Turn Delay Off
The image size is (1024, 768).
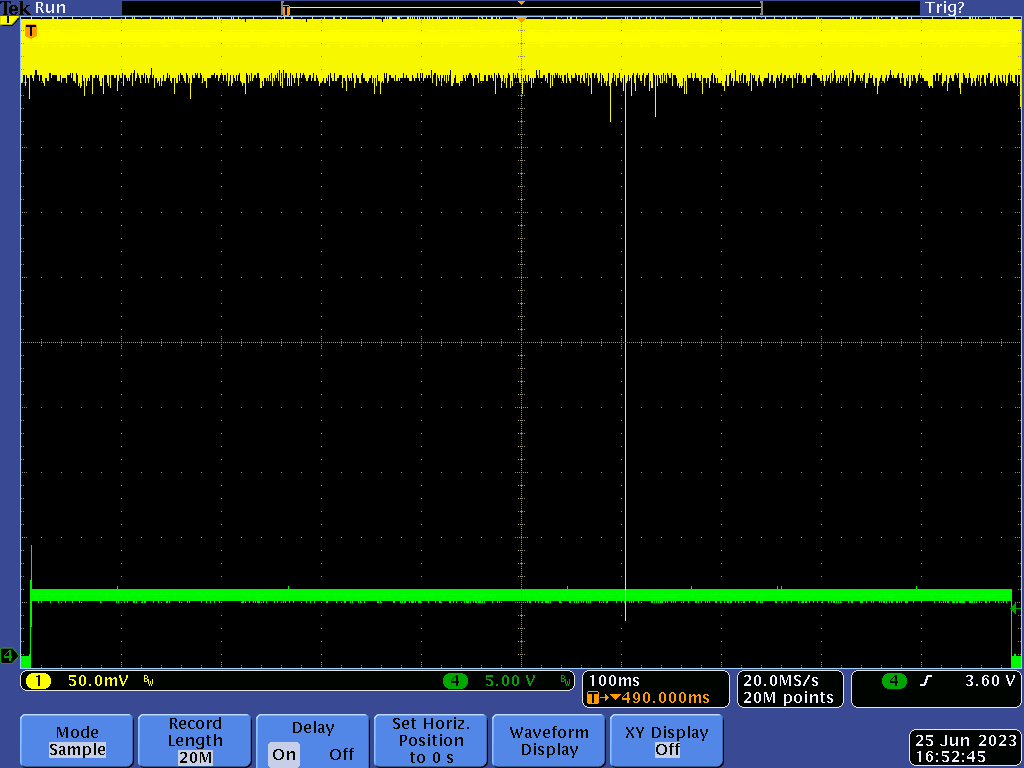pos(341,754)
